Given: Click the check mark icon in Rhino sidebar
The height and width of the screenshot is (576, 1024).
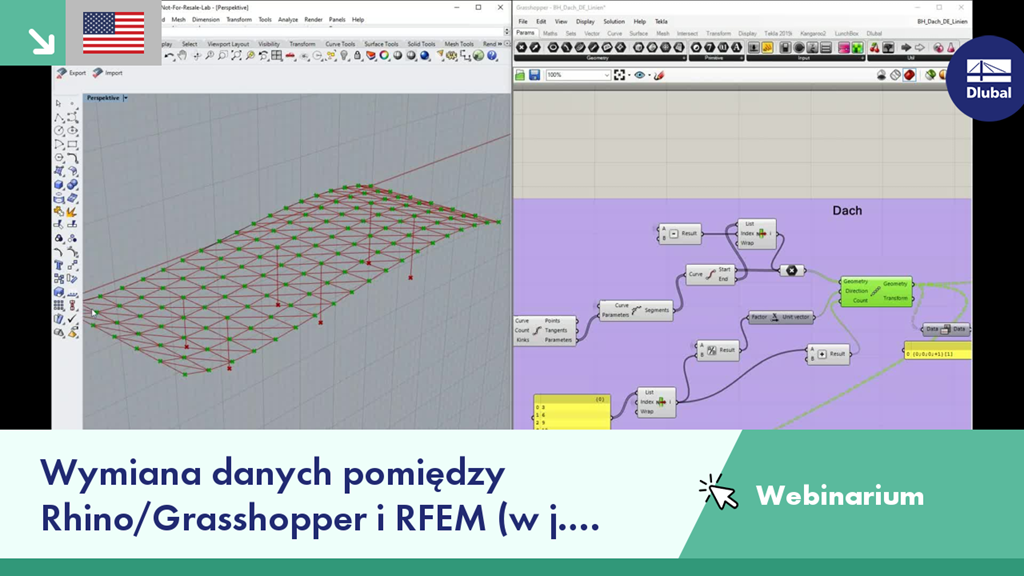Looking at the screenshot, I should pyautogui.click(x=72, y=318).
